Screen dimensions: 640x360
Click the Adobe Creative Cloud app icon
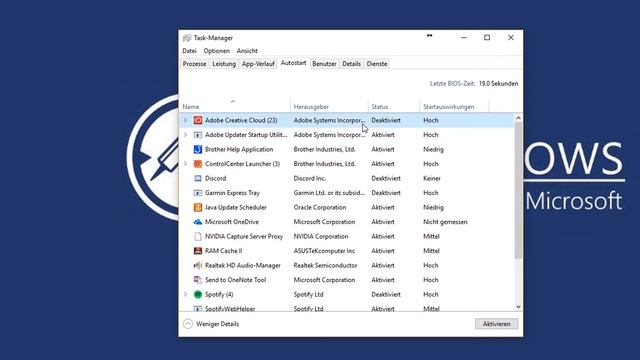pos(198,120)
